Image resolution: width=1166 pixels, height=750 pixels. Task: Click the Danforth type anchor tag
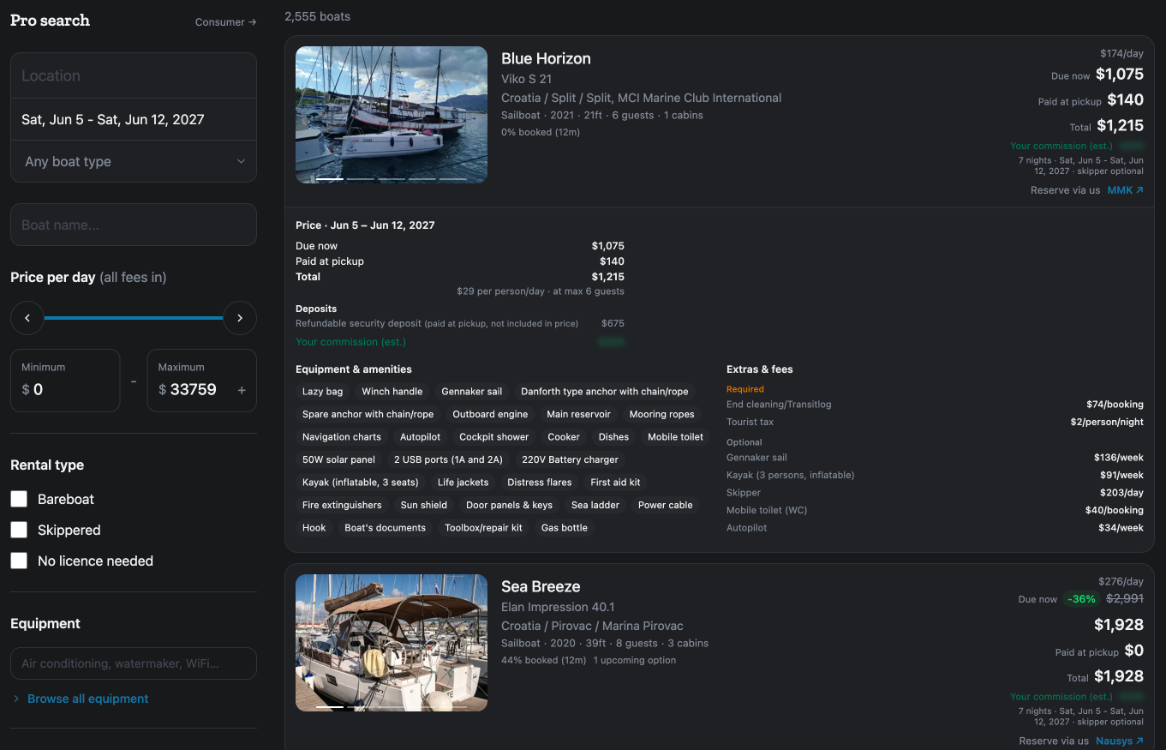tap(605, 392)
